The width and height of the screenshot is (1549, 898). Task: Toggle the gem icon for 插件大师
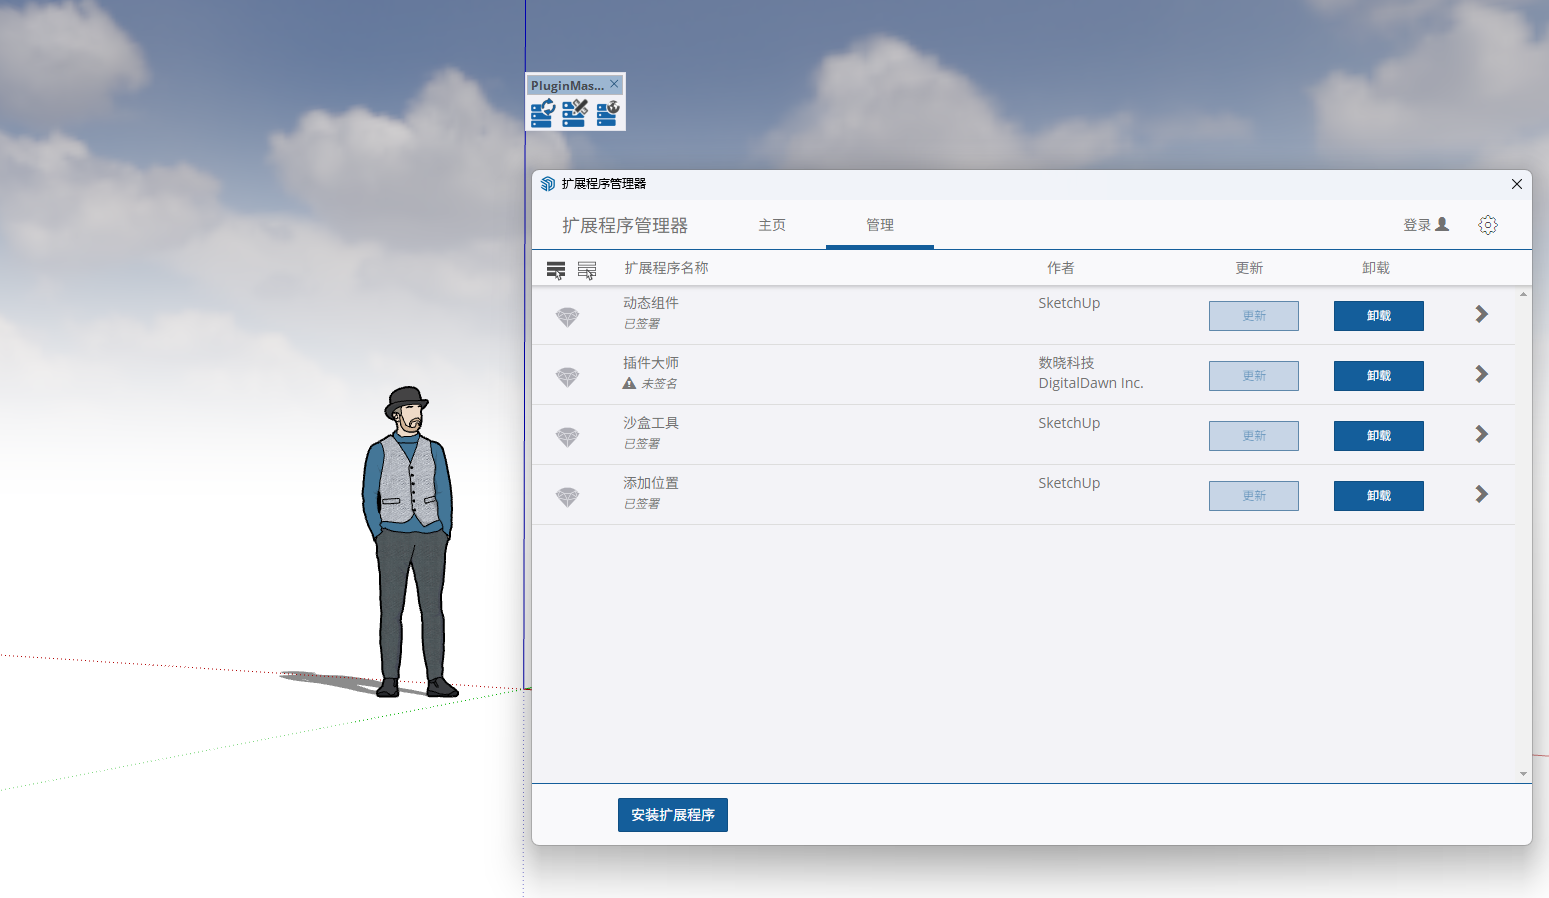pyautogui.click(x=567, y=377)
